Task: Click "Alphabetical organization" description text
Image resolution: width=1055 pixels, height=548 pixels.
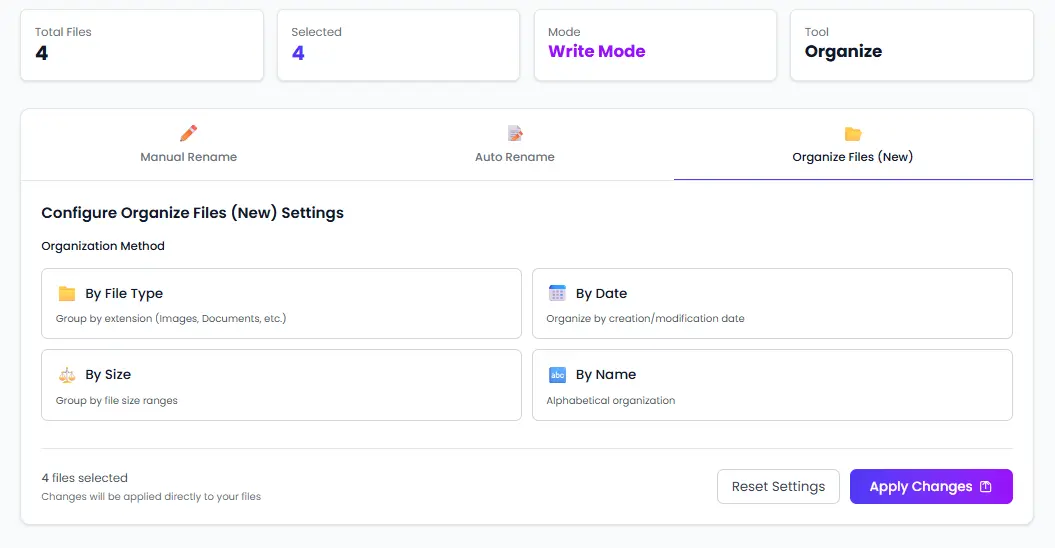Action: 610,401
